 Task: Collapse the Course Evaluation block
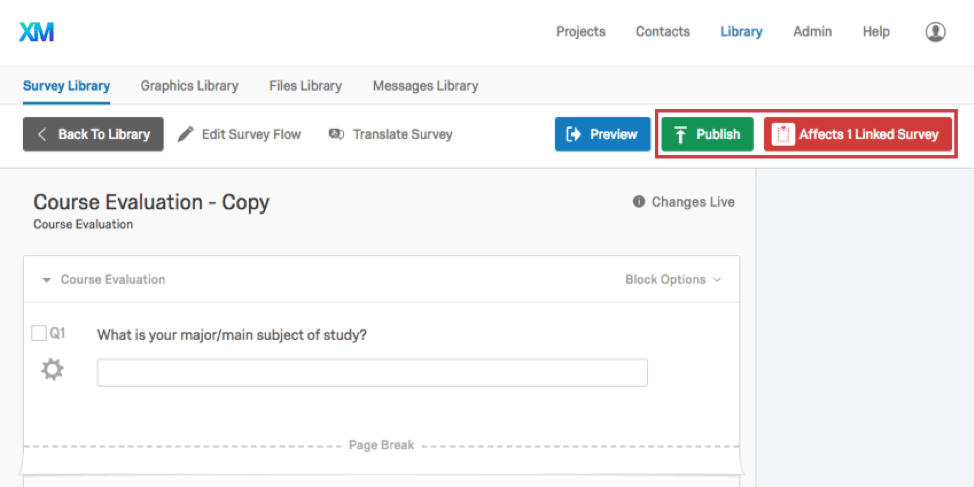pyautogui.click(x=46, y=280)
